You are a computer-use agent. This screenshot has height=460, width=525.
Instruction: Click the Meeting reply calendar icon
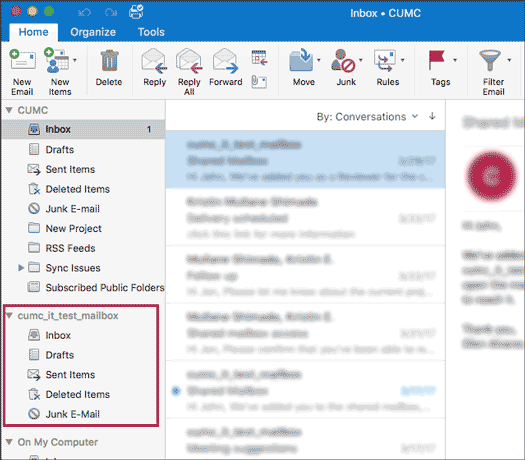(259, 58)
